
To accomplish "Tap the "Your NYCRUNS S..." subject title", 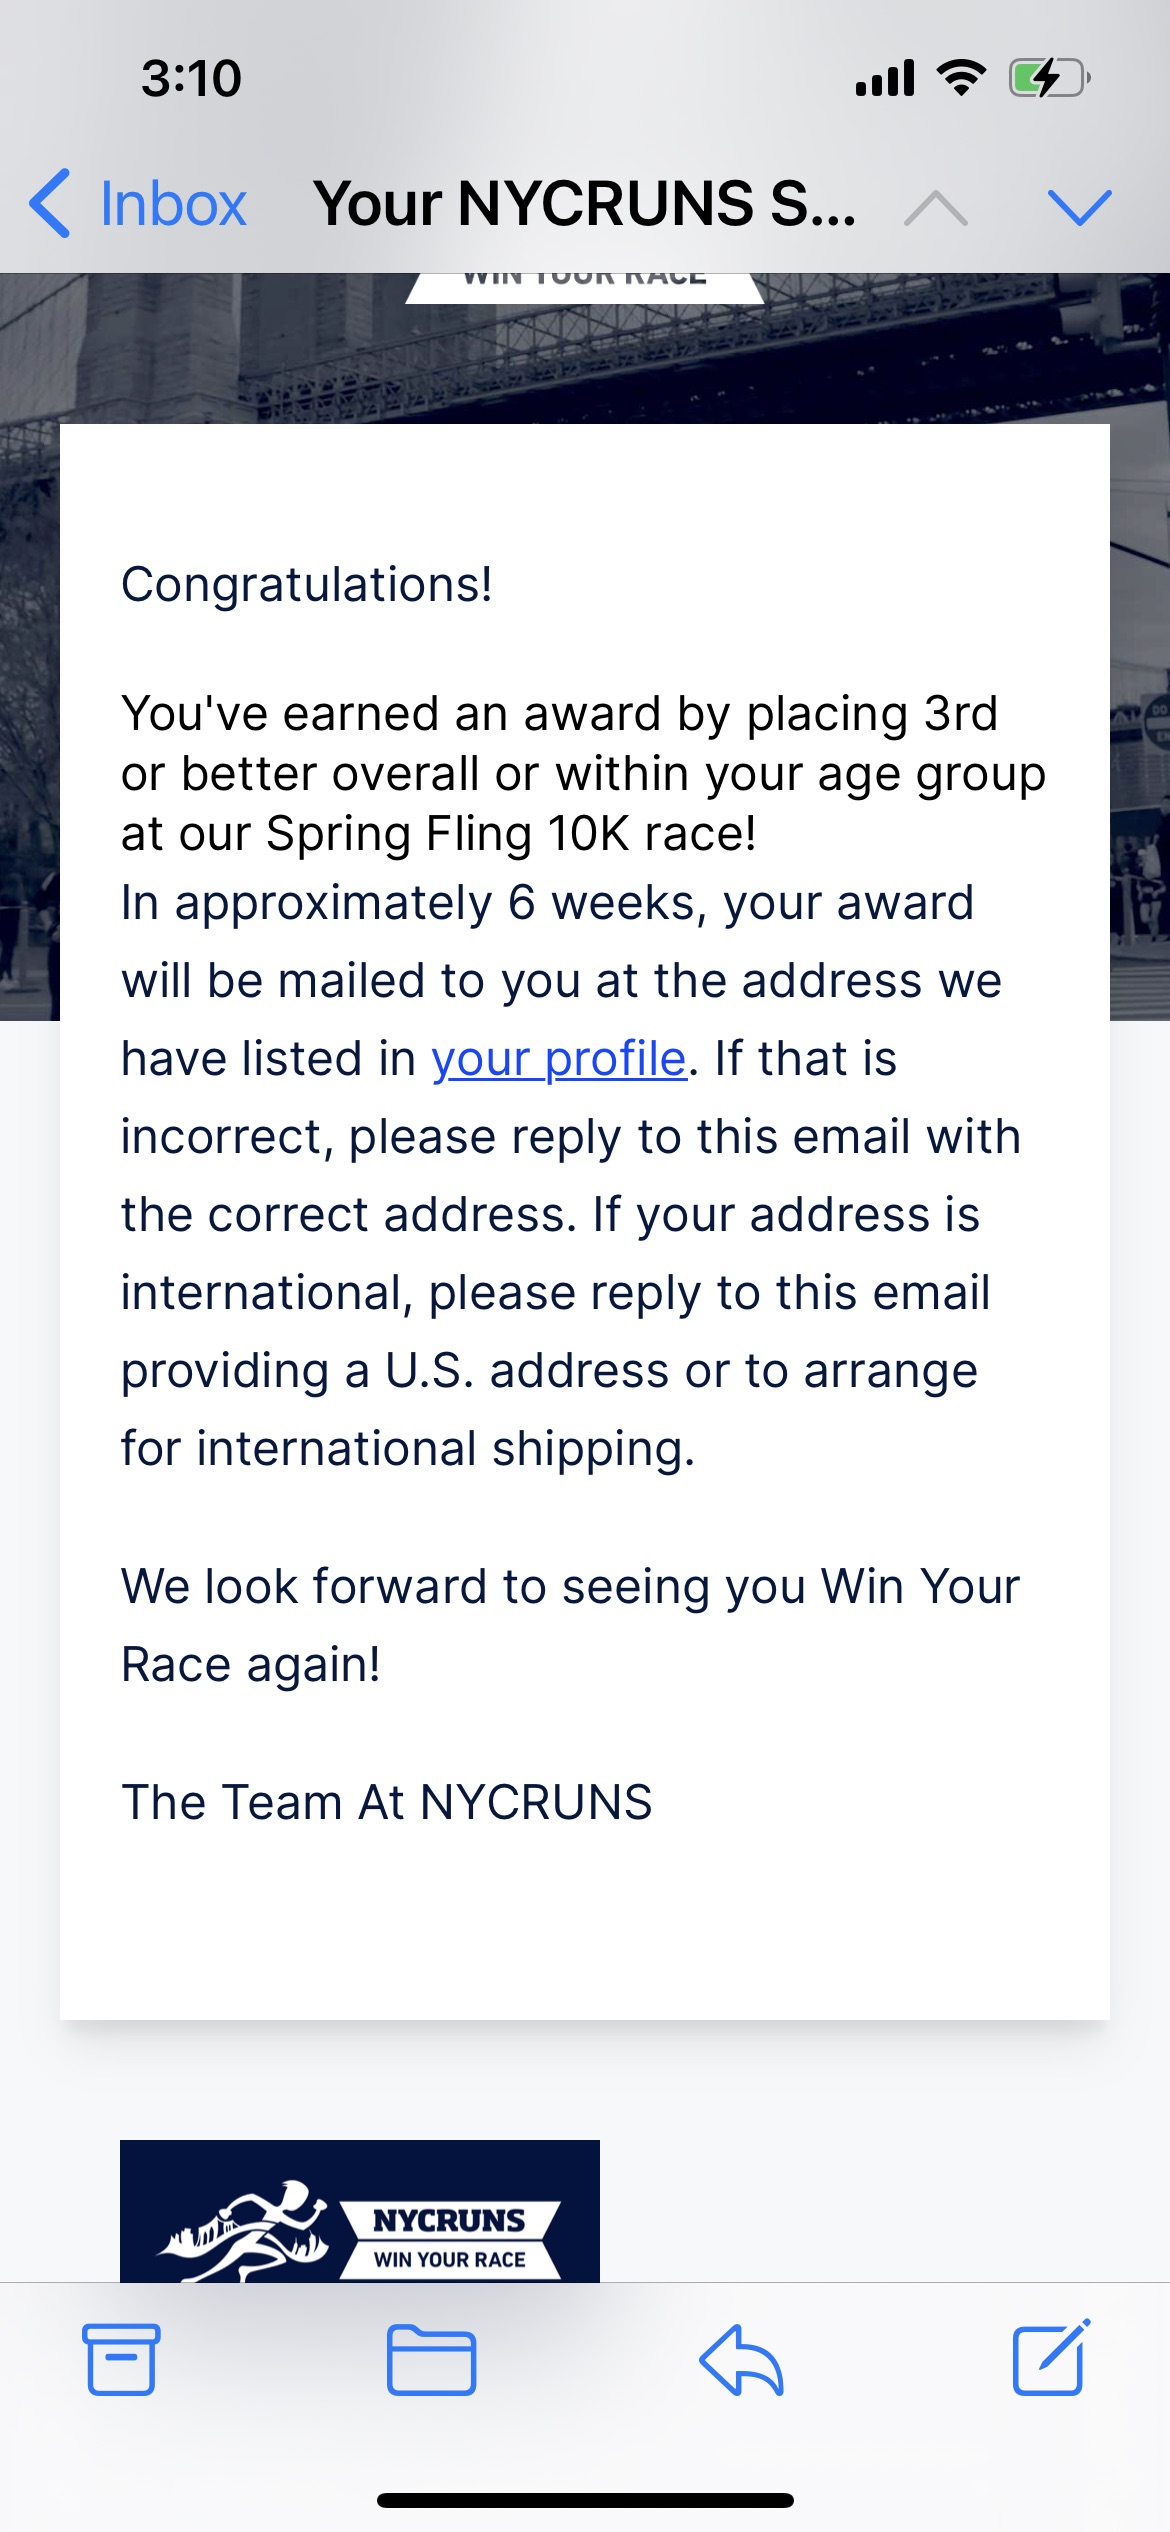I will [x=584, y=204].
